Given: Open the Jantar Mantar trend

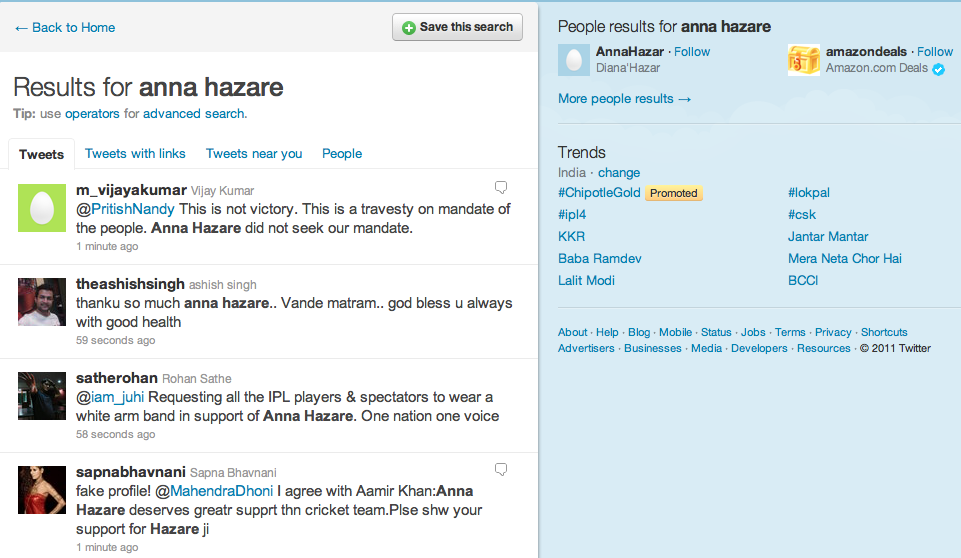Looking at the screenshot, I should click(x=828, y=237).
